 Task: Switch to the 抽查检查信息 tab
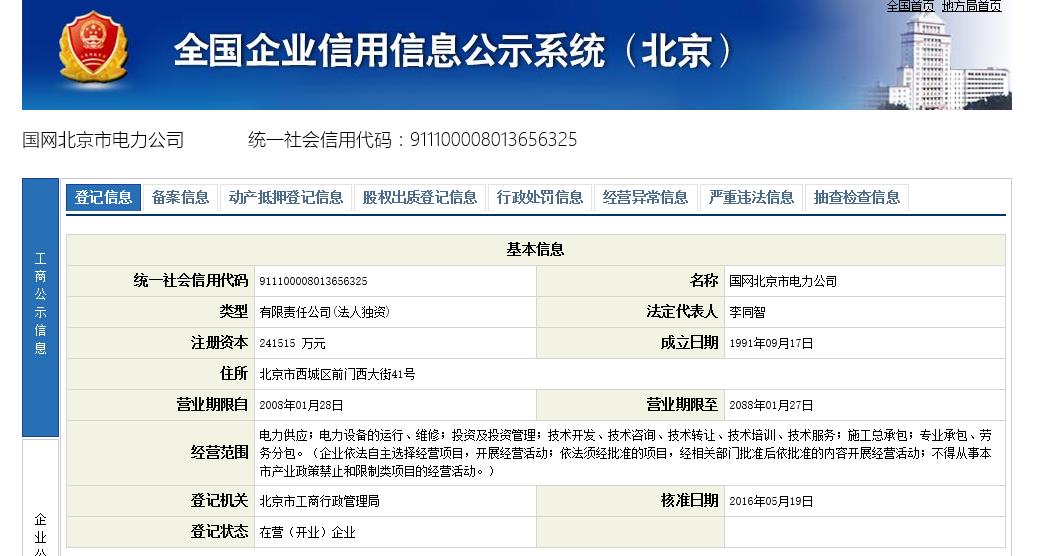click(857, 197)
